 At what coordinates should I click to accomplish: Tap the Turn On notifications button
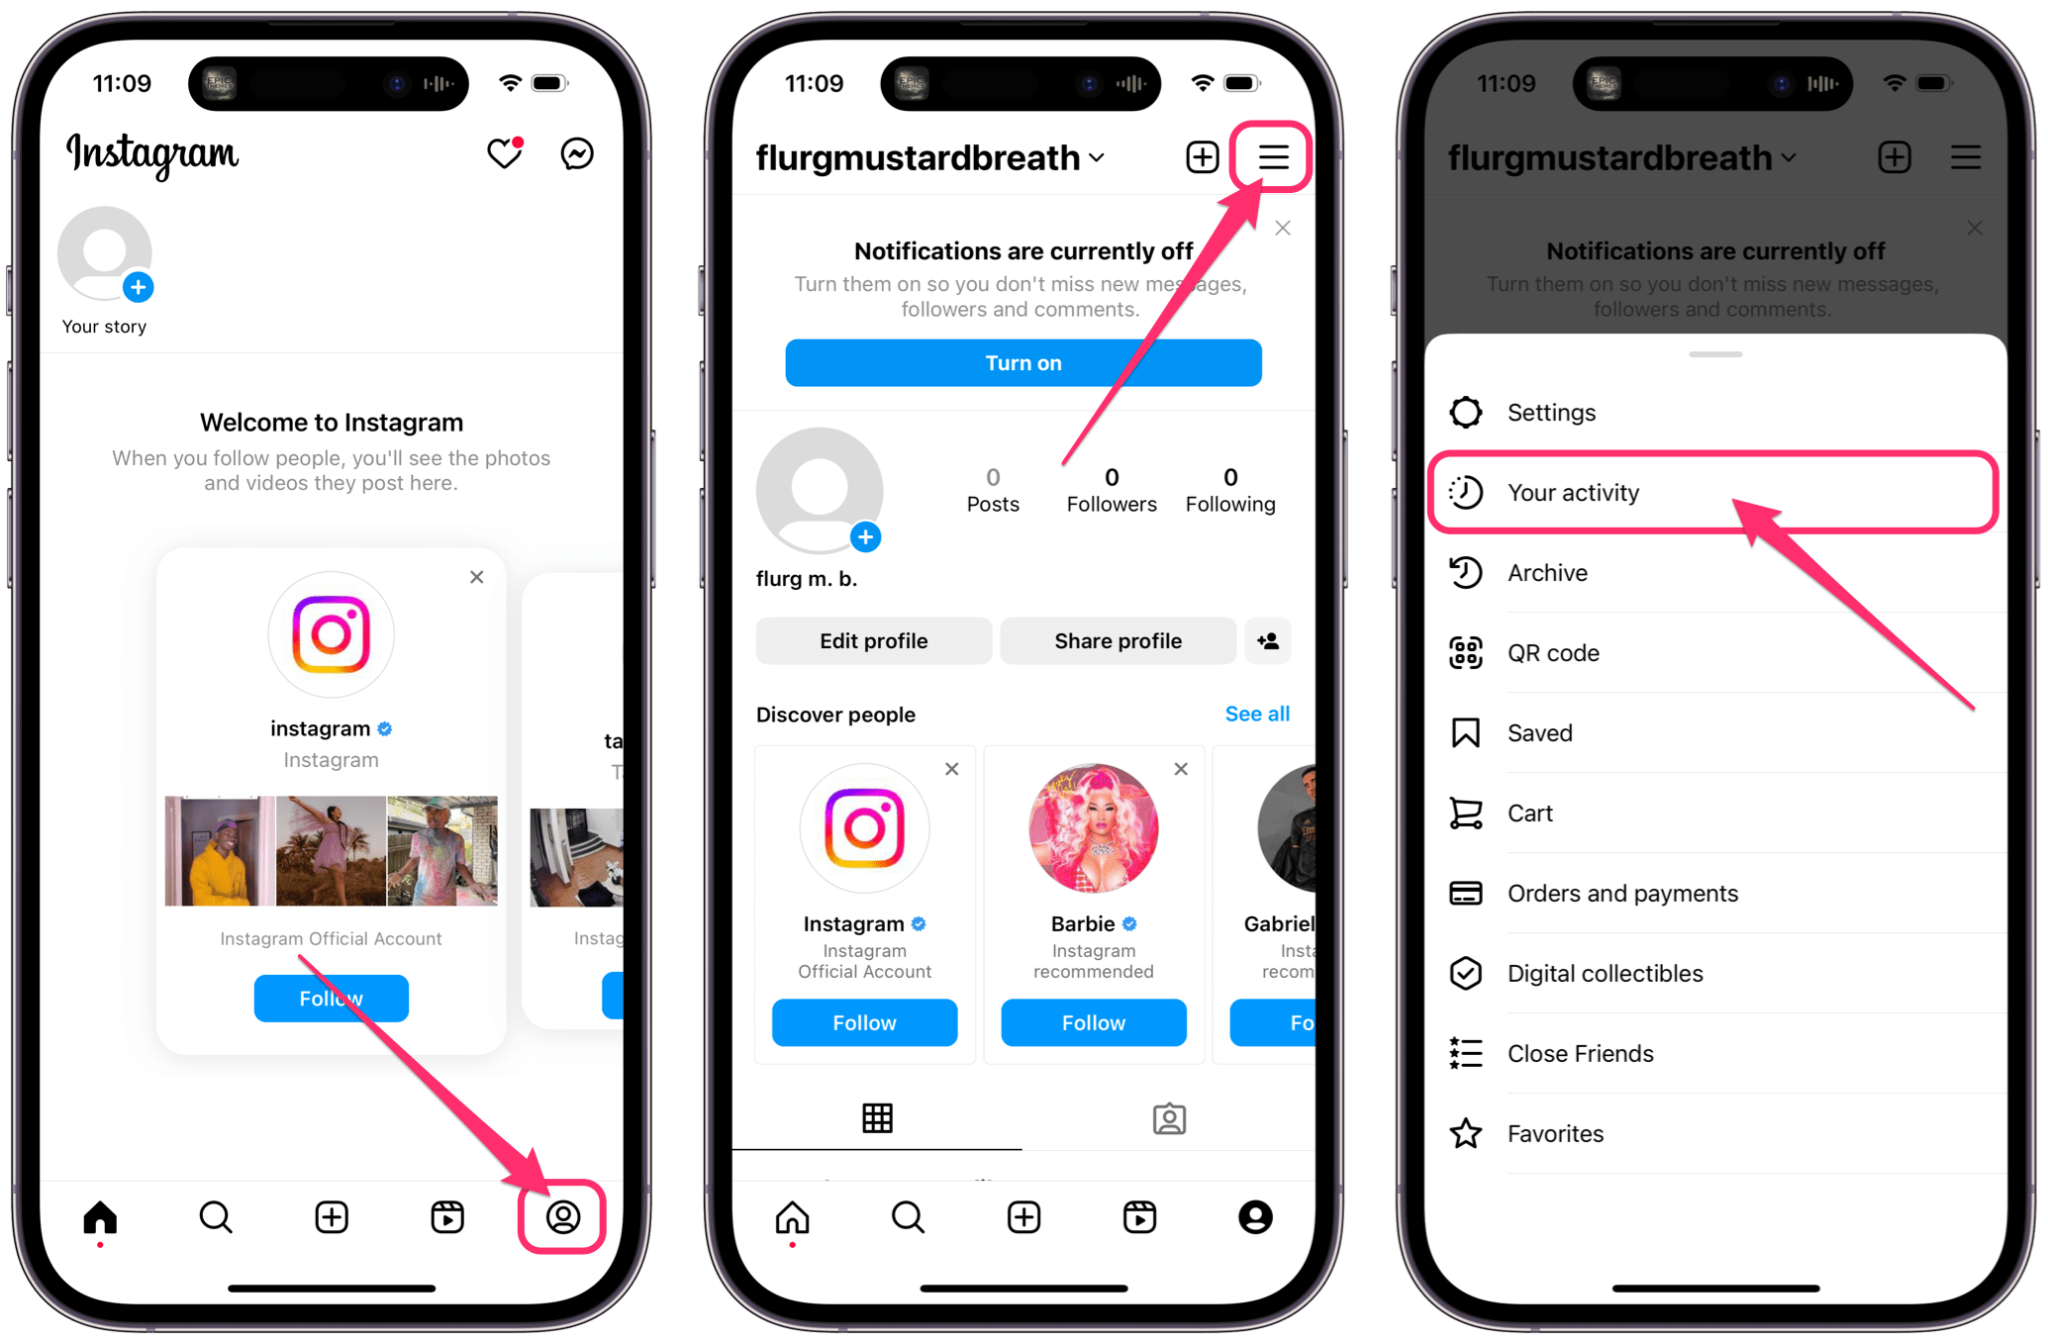pyautogui.click(x=1023, y=362)
